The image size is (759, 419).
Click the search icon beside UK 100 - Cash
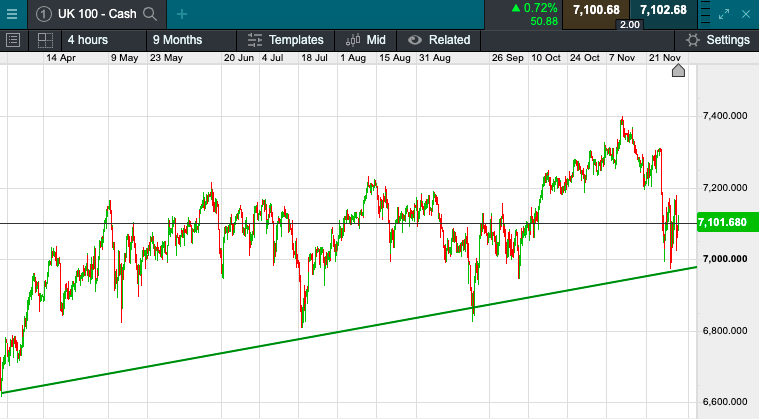(150, 14)
